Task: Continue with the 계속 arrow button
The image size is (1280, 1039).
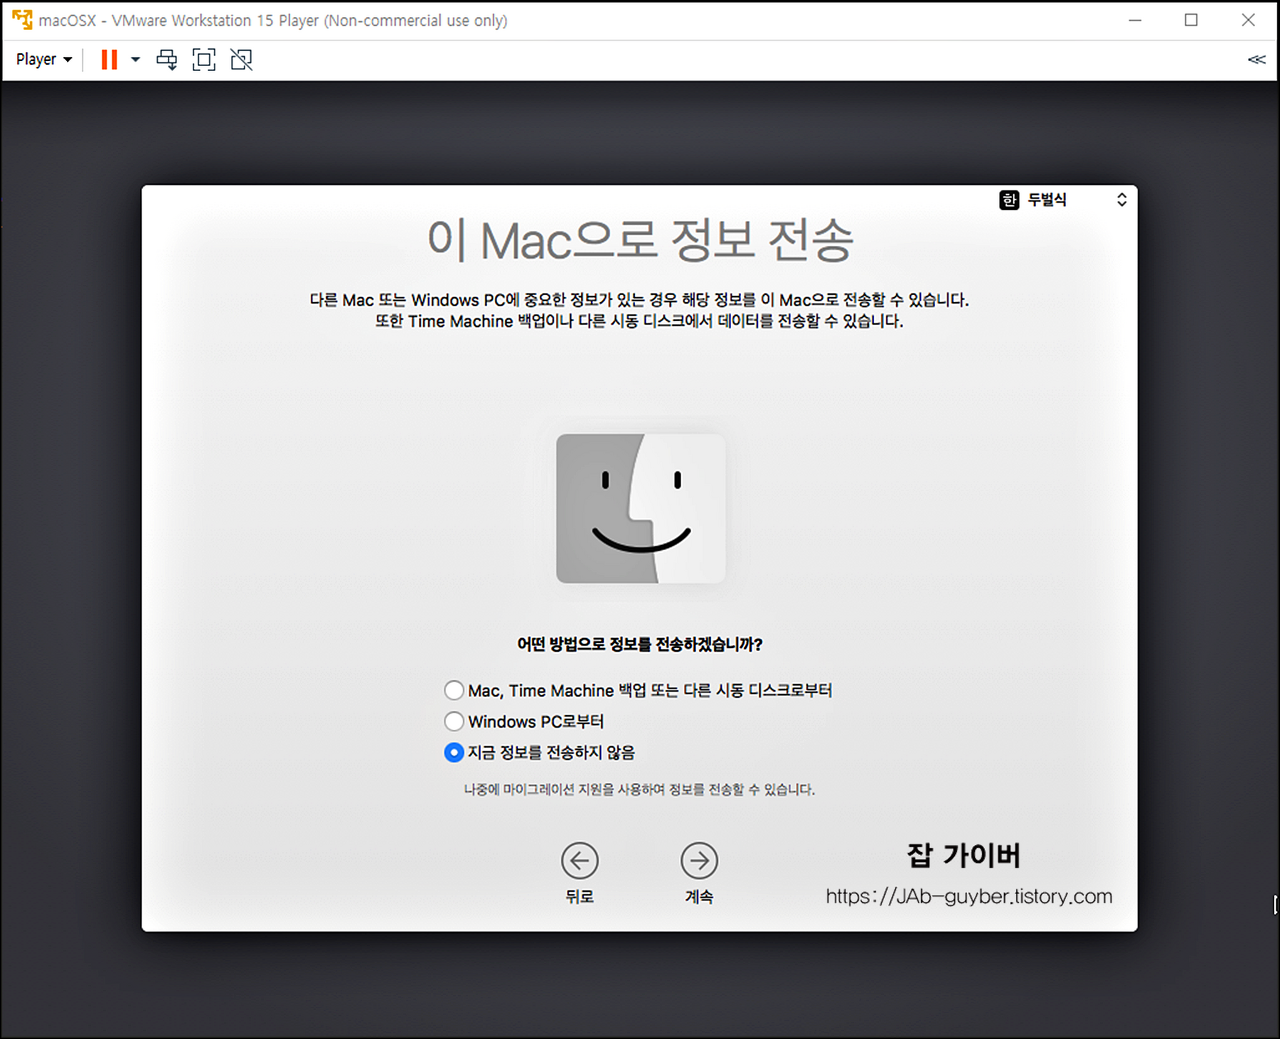Action: (699, 861)
